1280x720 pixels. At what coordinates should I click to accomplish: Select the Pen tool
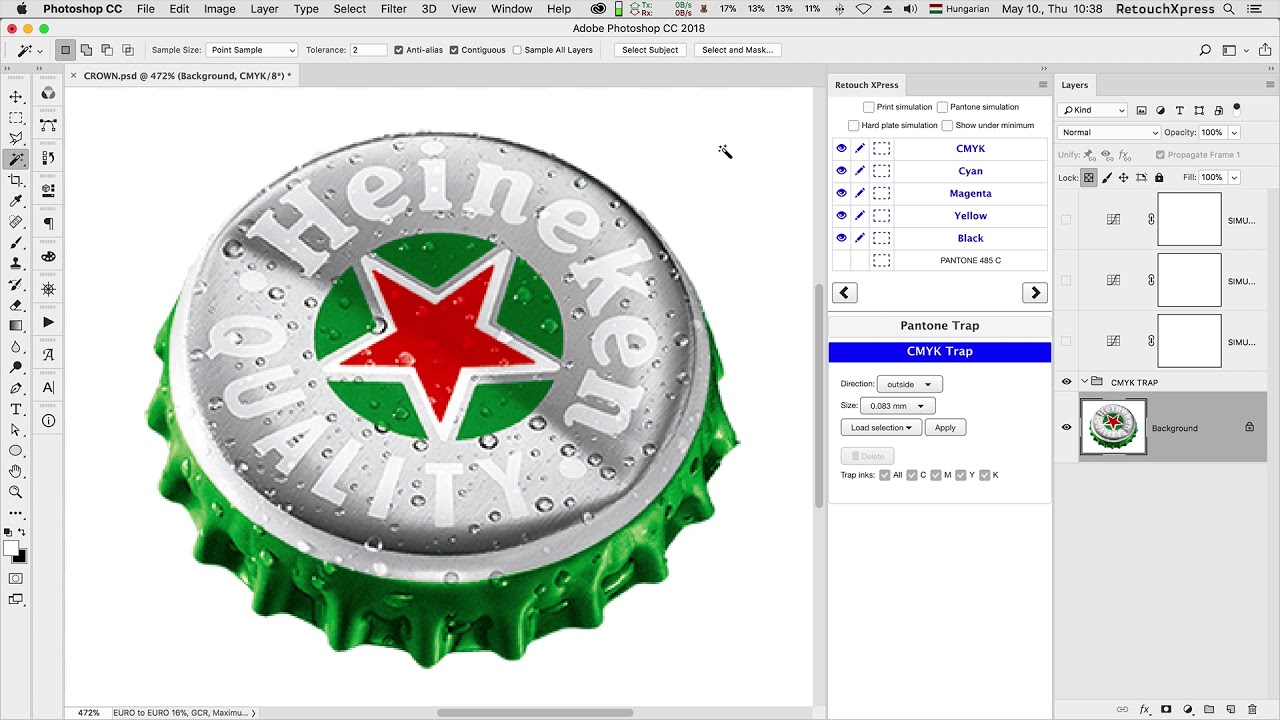coord(16,388)
